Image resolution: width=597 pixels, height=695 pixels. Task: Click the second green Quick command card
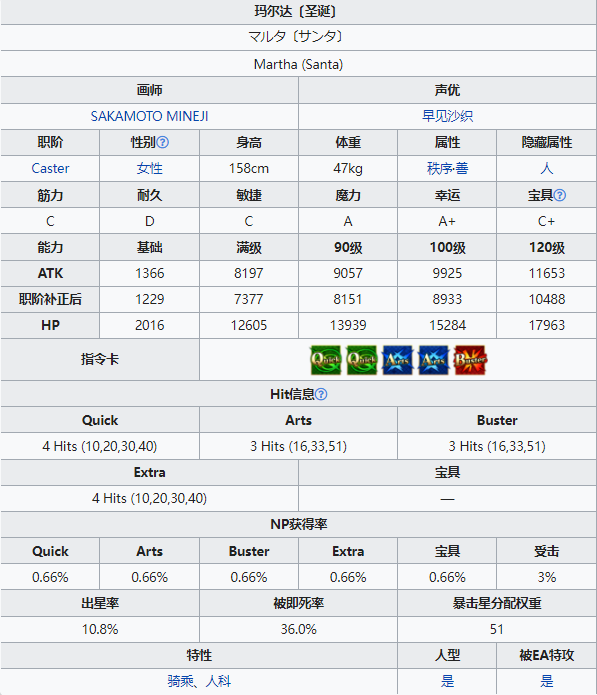click(362, 360)
